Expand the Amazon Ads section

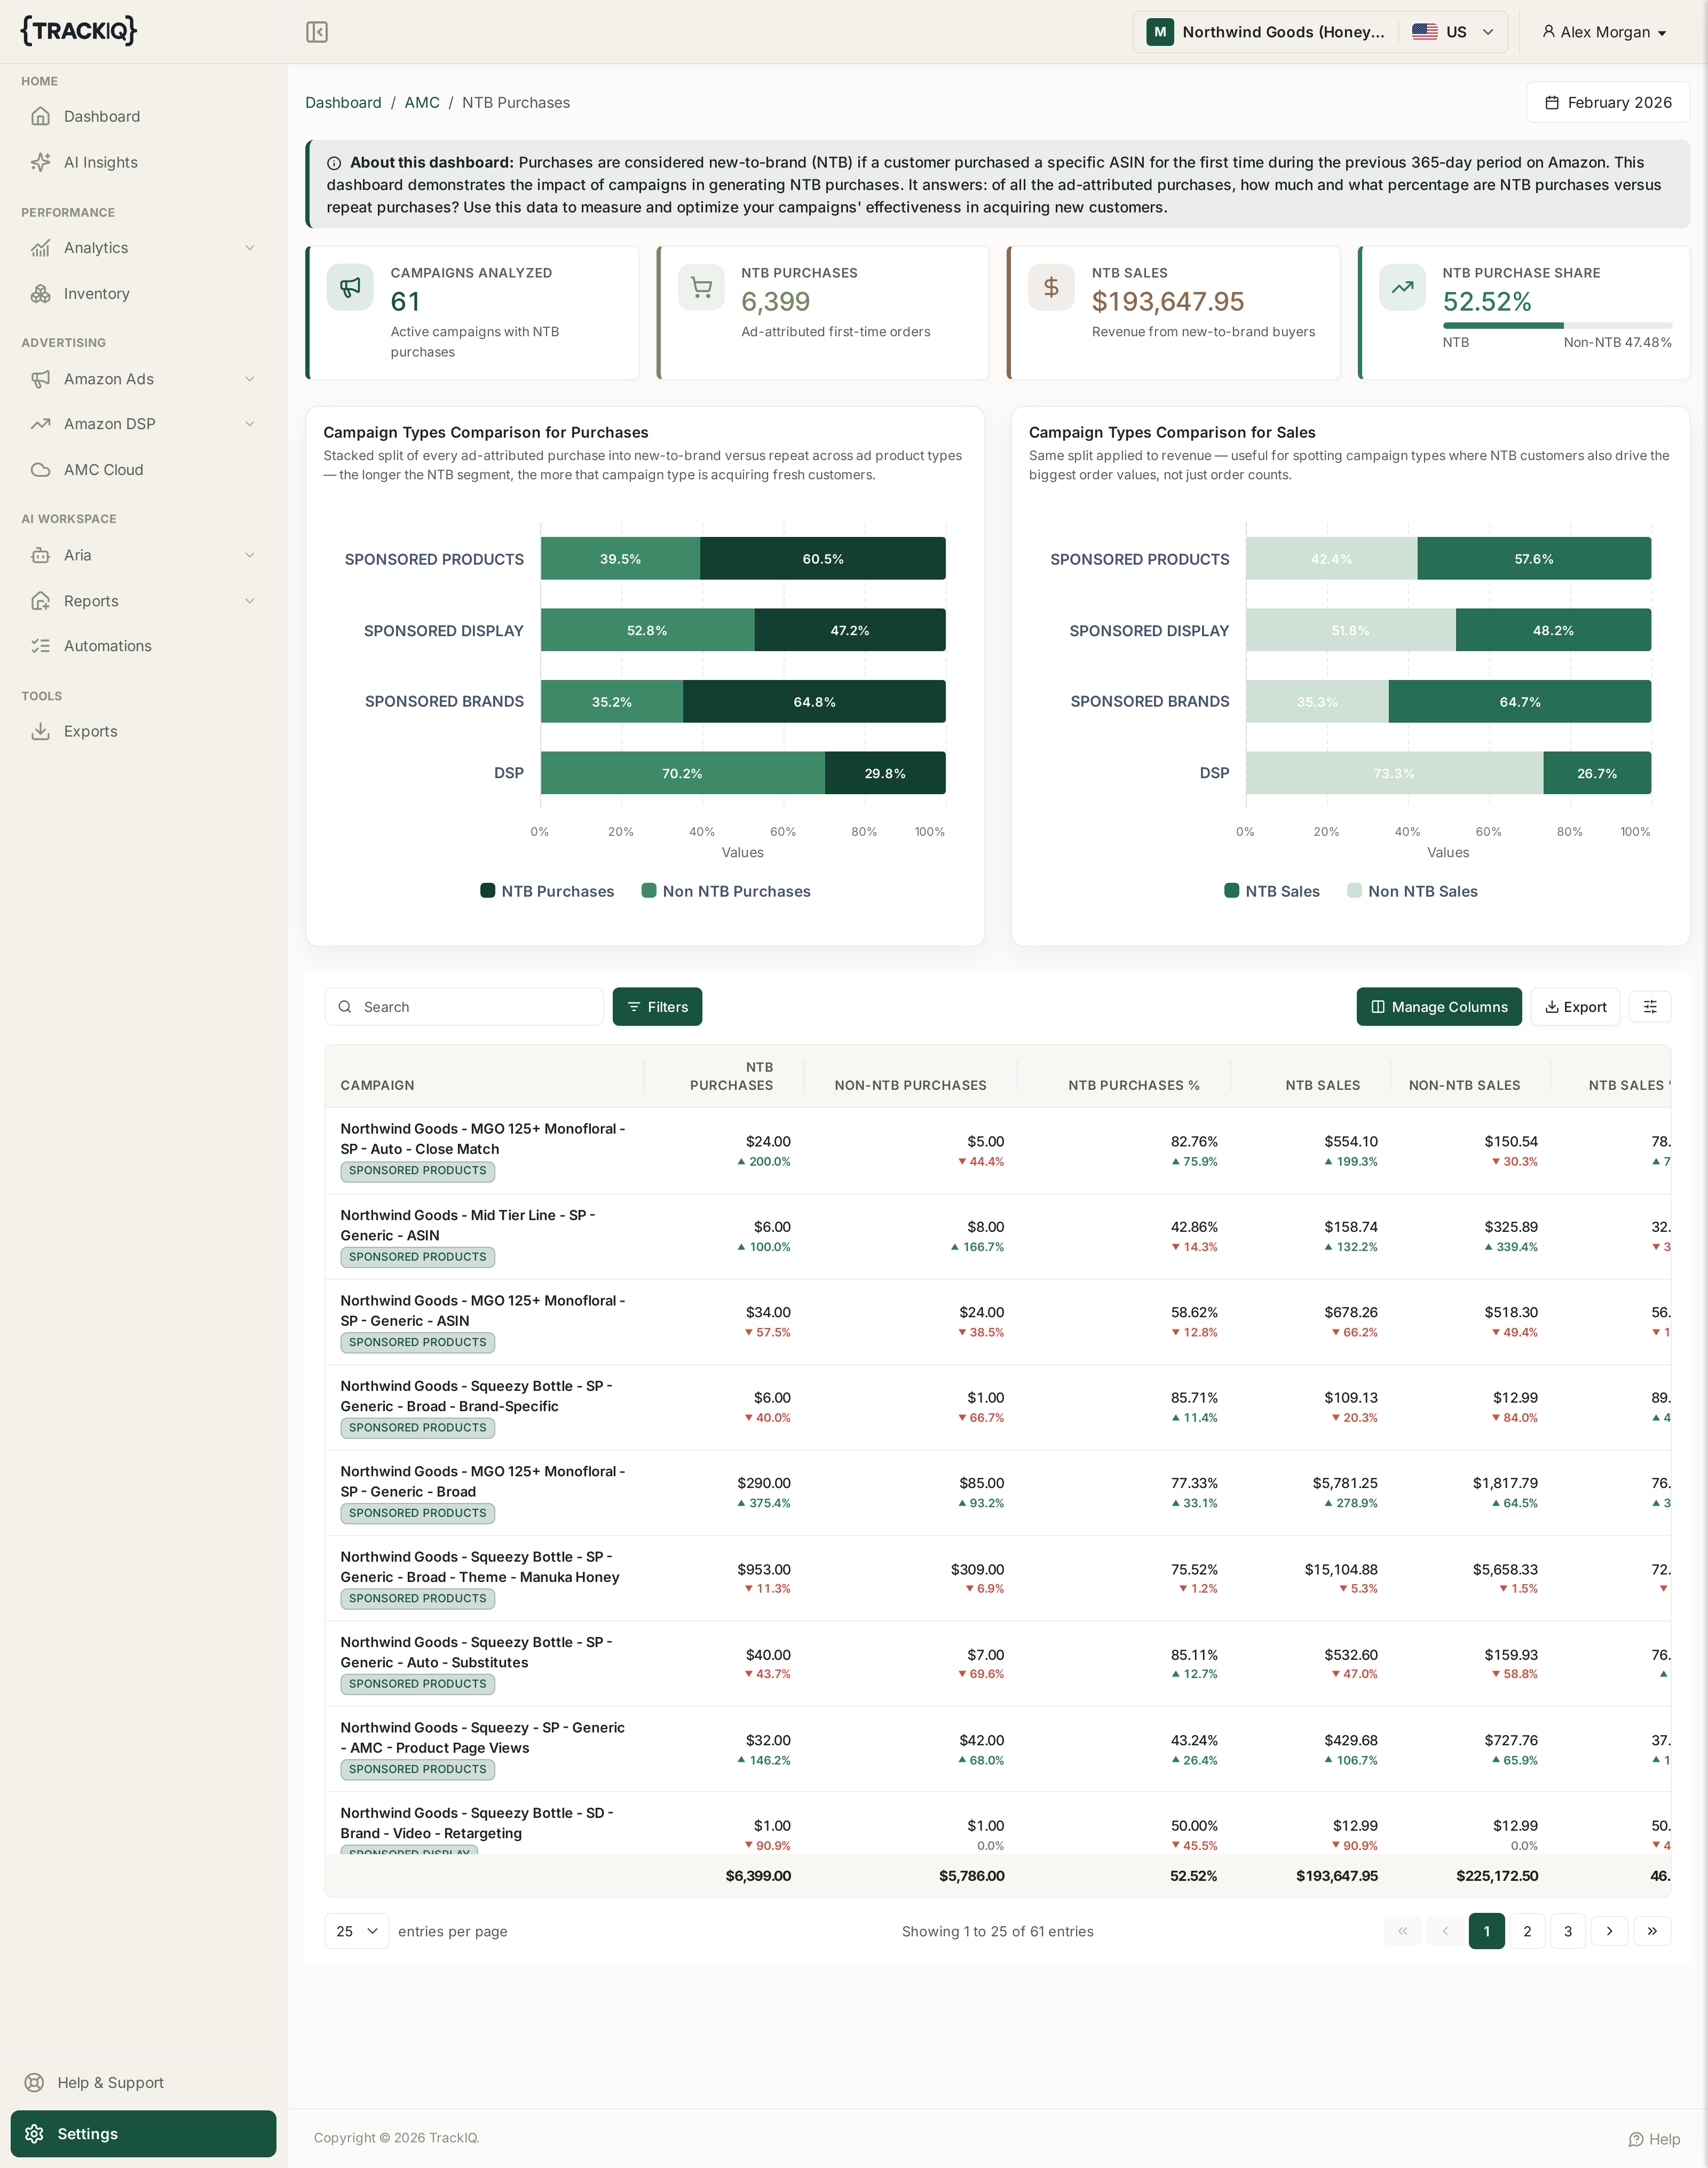tap(143, 379)
